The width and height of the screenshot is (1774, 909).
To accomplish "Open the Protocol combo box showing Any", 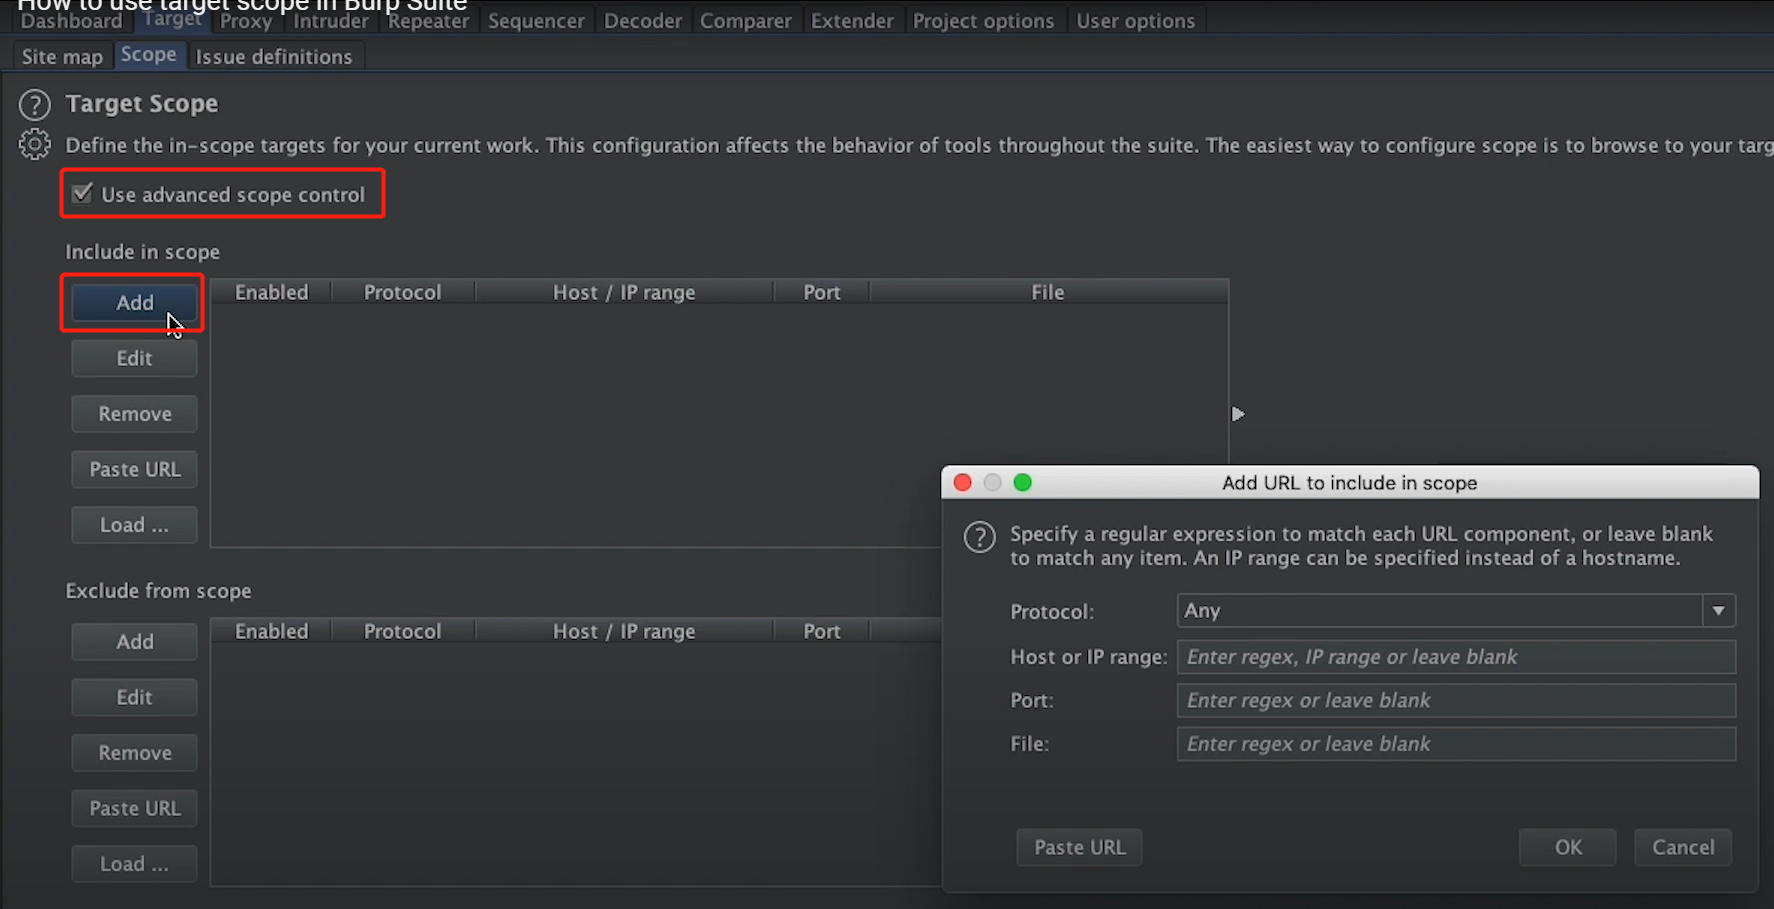I will 1456,610.
